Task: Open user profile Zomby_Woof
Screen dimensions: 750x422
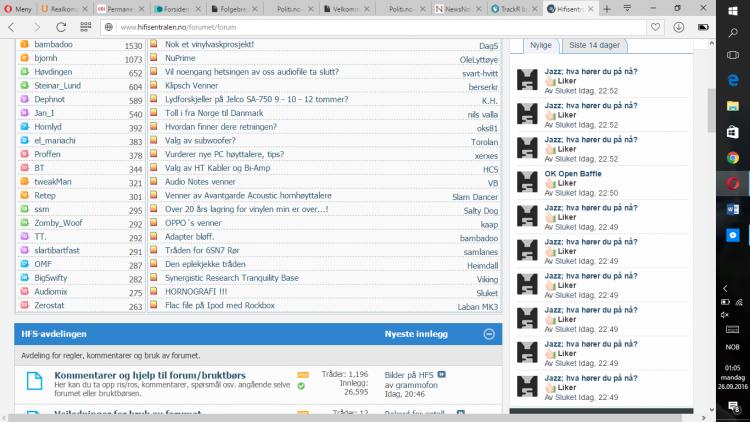Action: pos(58,223)
